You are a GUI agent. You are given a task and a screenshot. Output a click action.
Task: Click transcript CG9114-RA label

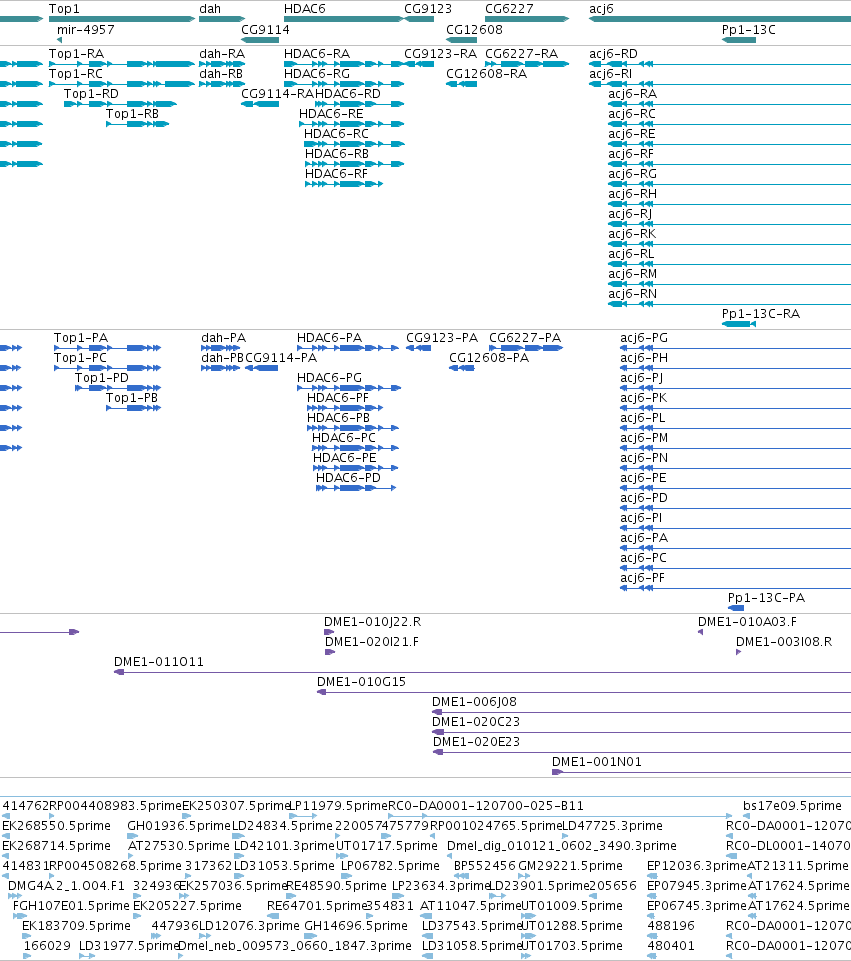278,93
